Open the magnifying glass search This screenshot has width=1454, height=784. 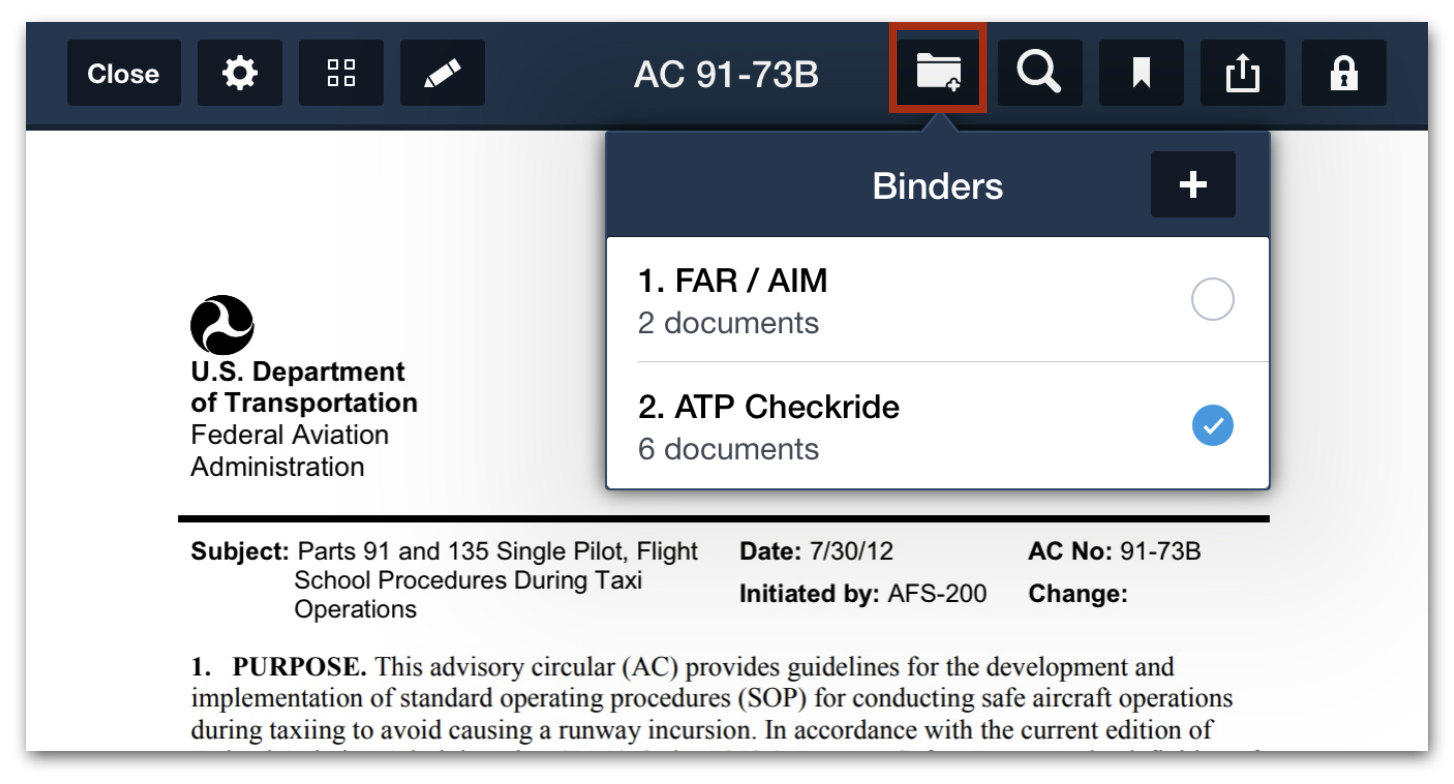pos(1039,73)
